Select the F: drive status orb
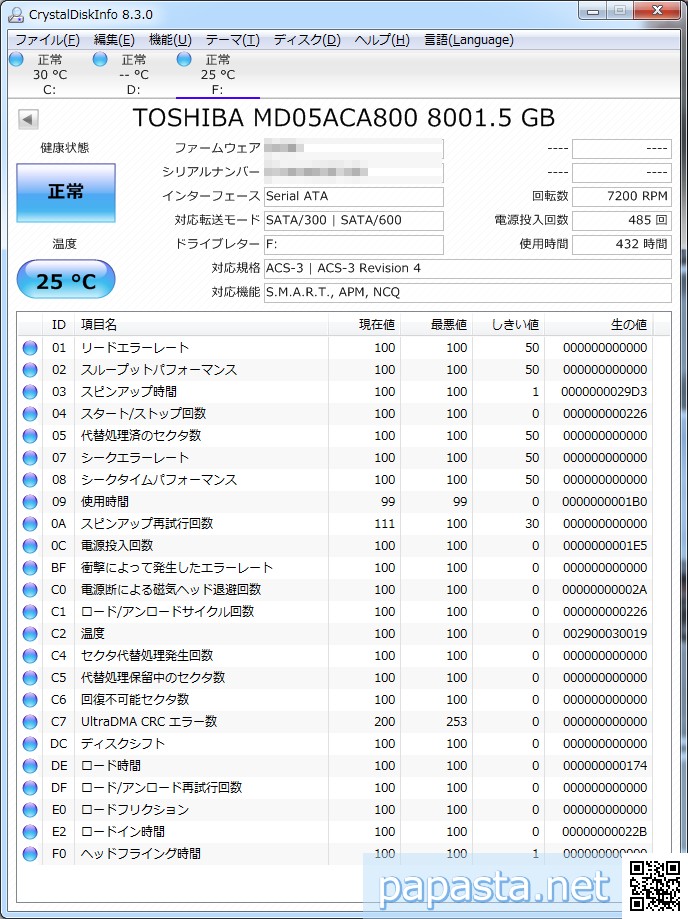 184,60
